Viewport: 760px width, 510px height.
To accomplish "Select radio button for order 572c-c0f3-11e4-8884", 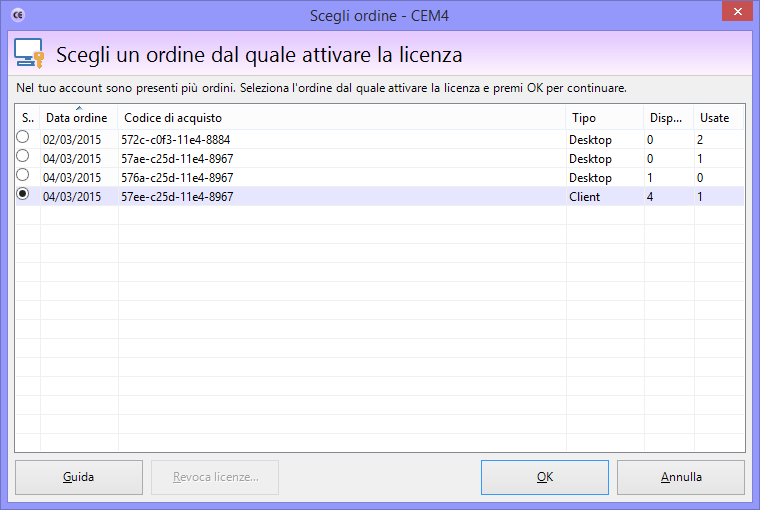I will pos(23,137).
